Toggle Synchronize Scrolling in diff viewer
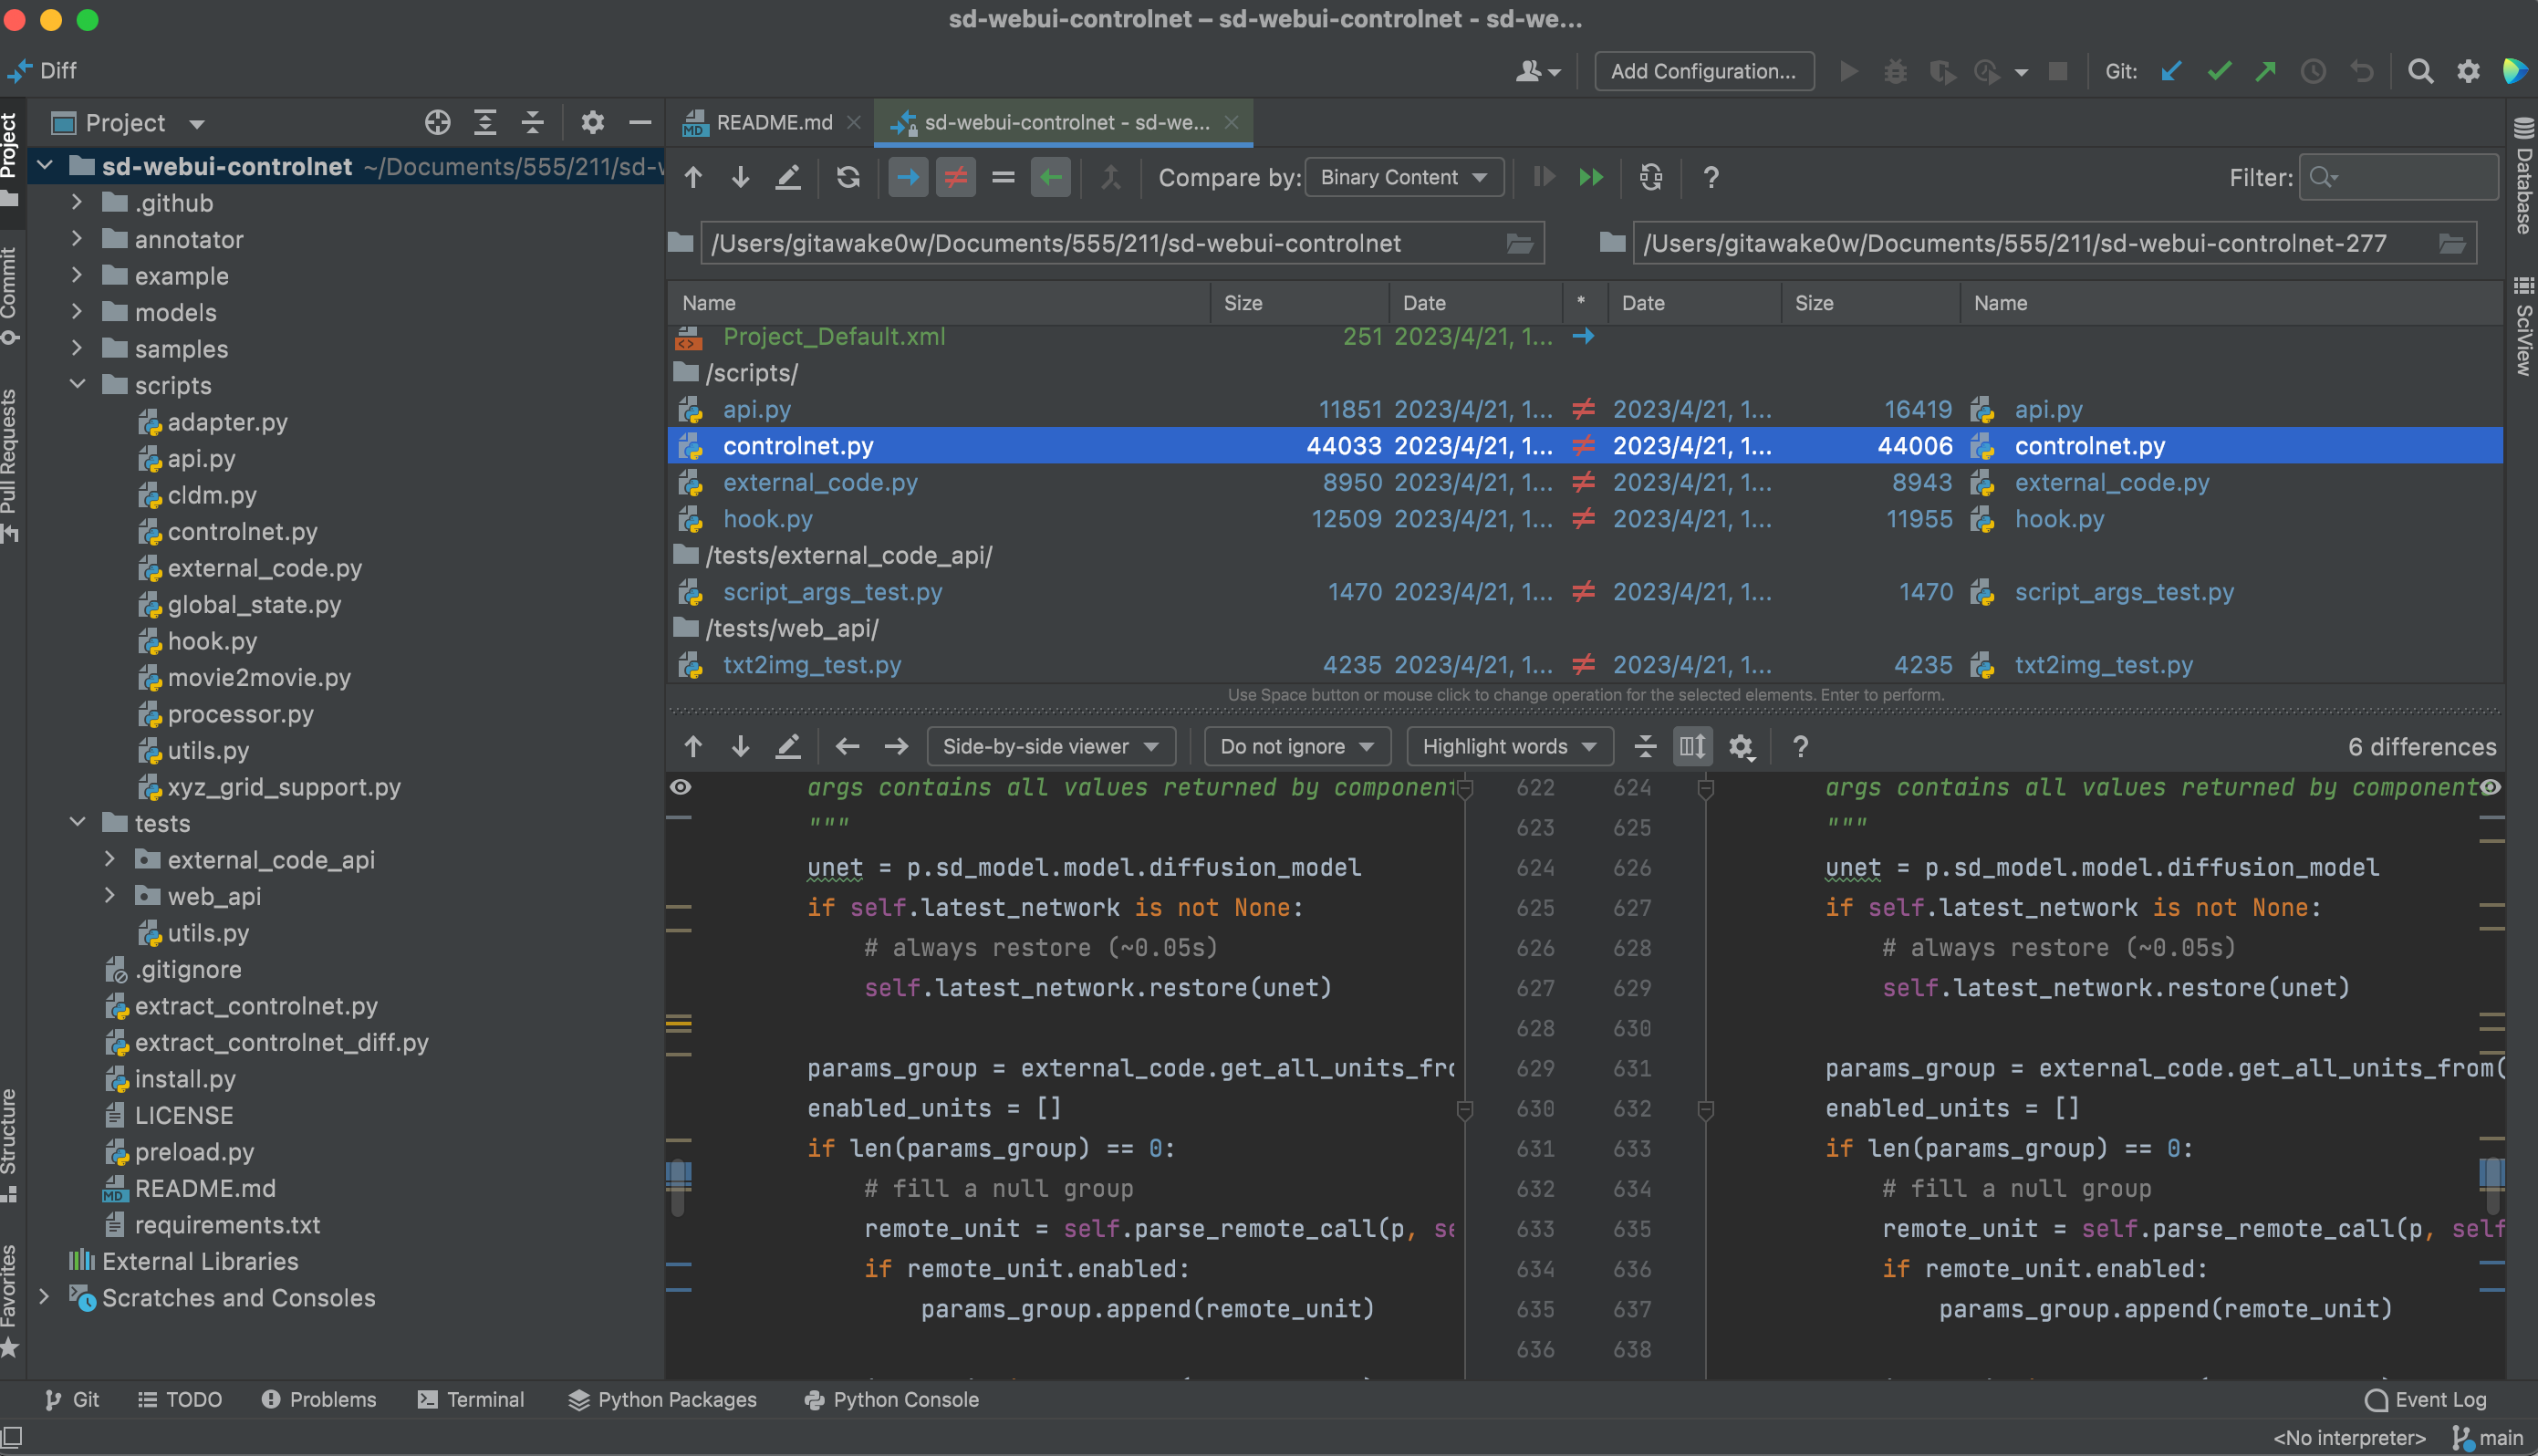The image size is (2538, 1456). 1692,747
